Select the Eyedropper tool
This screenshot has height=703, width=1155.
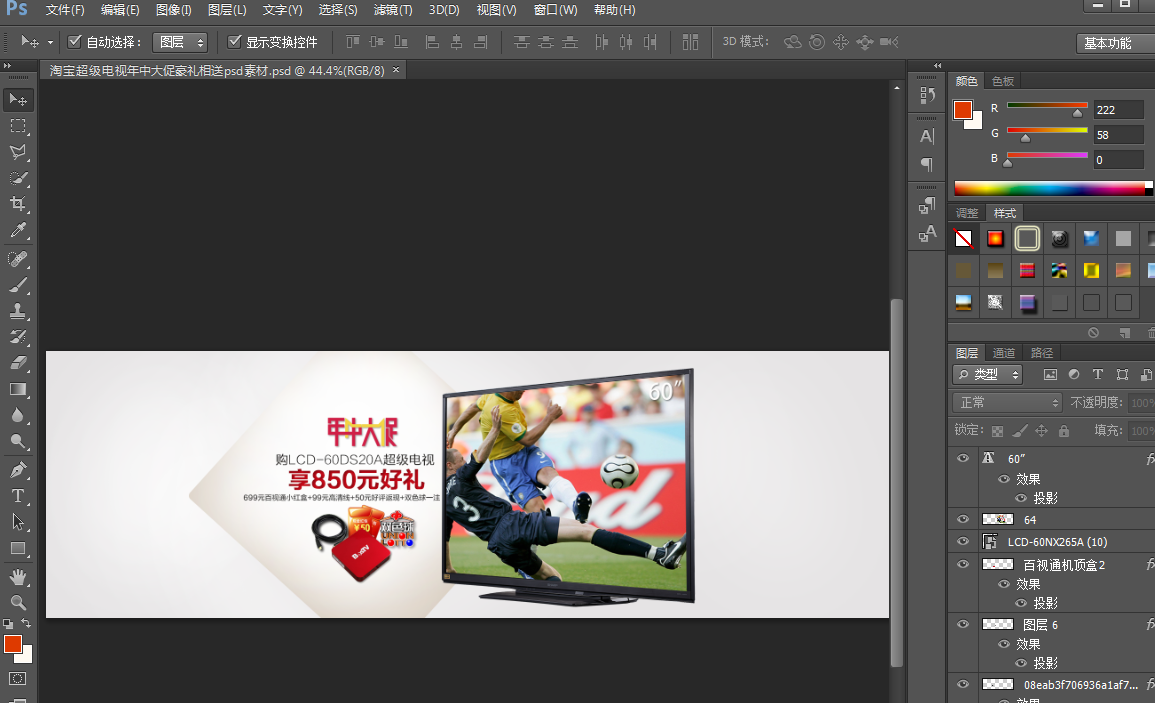tap(18, 230)
